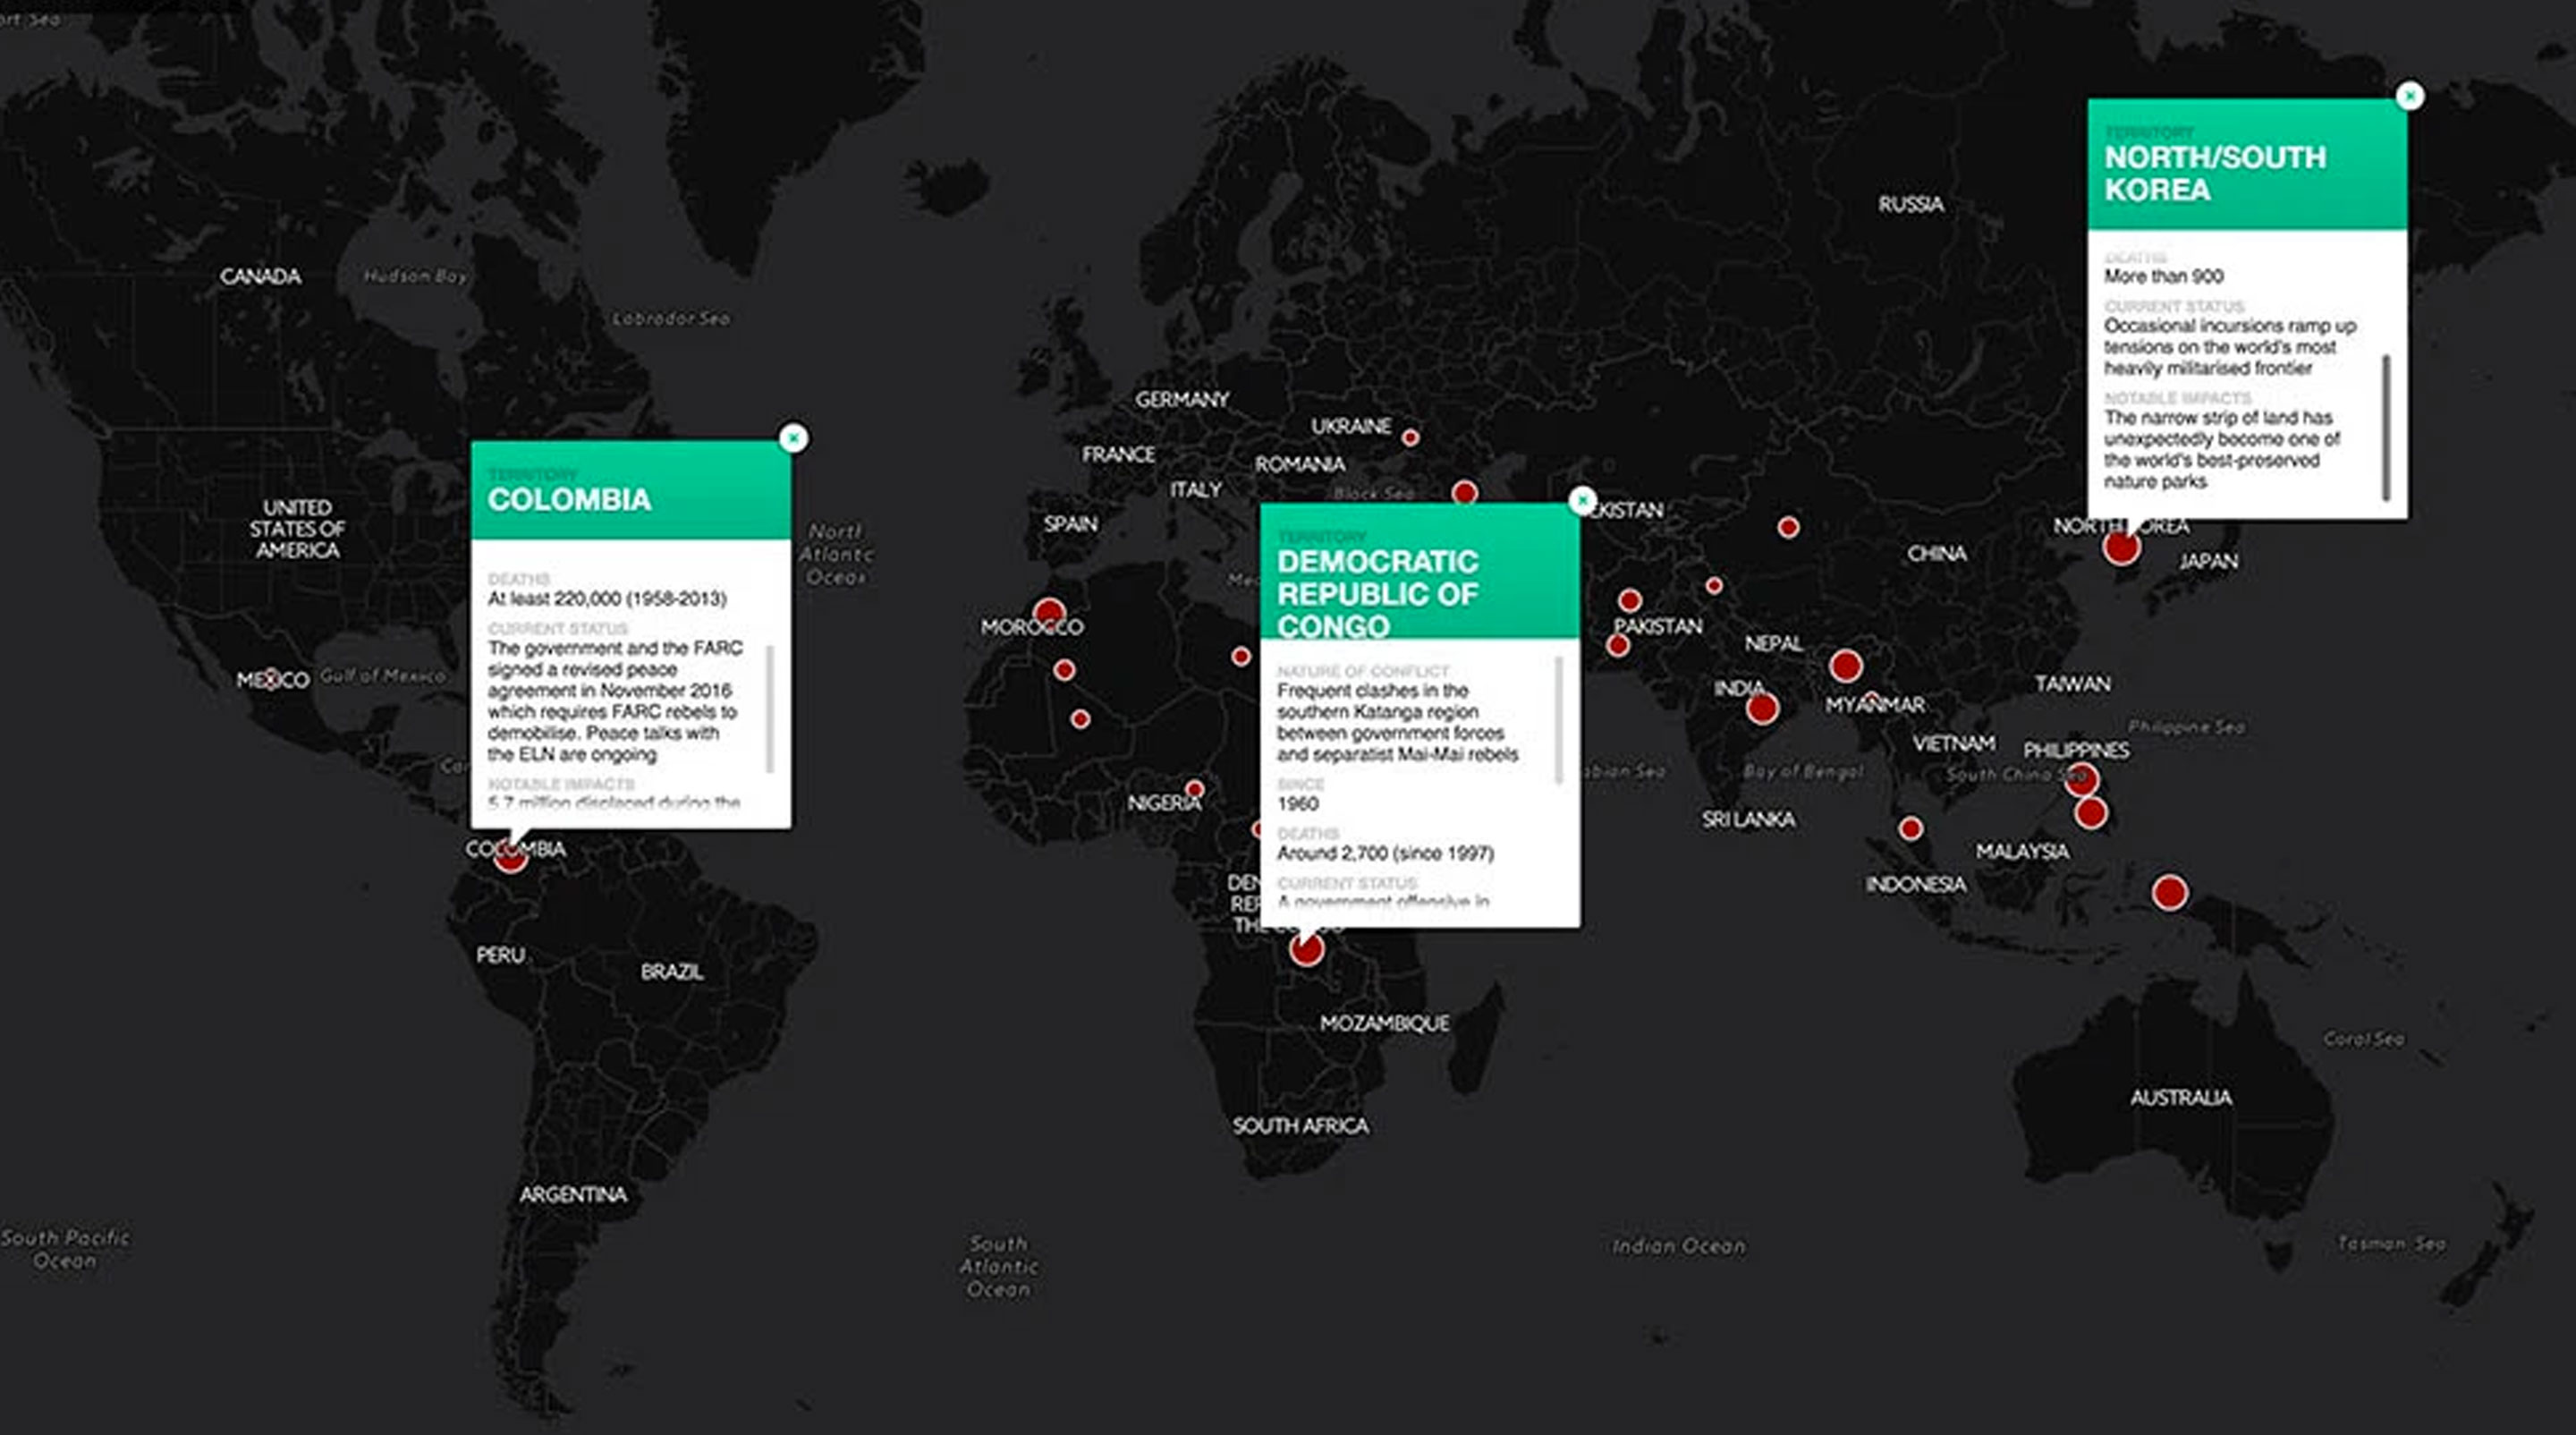Viewport: 2576px width, 1435px height.
Task: Close the Democratic Republic of Congo popup
Action: click(1582, 500)
